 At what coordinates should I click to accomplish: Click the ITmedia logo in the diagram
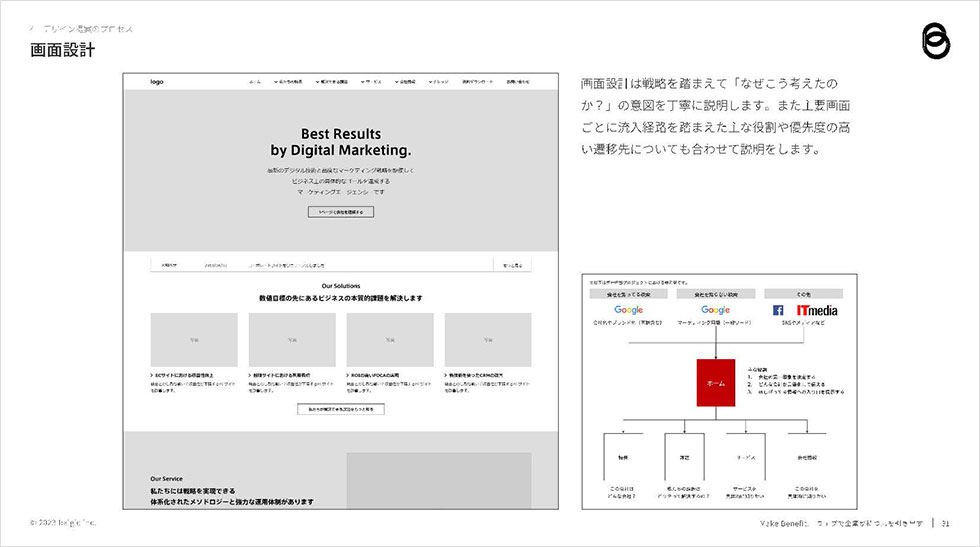817,311
